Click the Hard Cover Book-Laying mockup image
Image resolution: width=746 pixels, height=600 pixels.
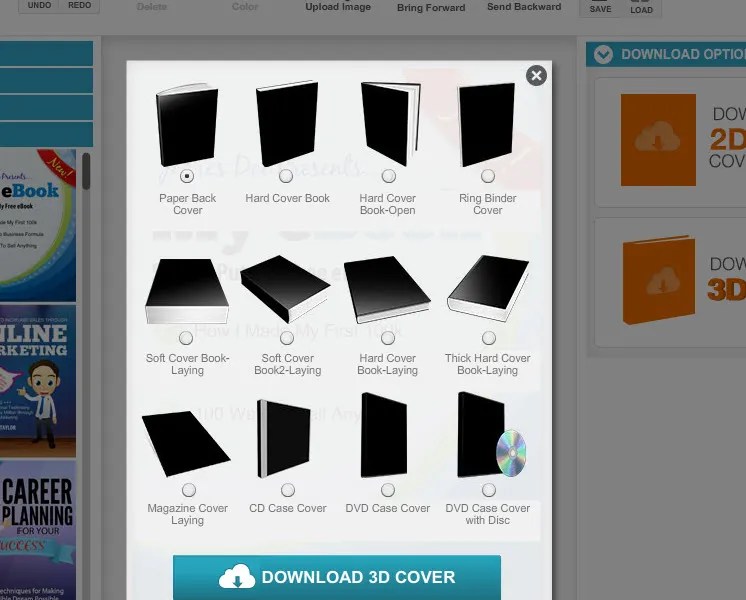(x=387, y=289)
